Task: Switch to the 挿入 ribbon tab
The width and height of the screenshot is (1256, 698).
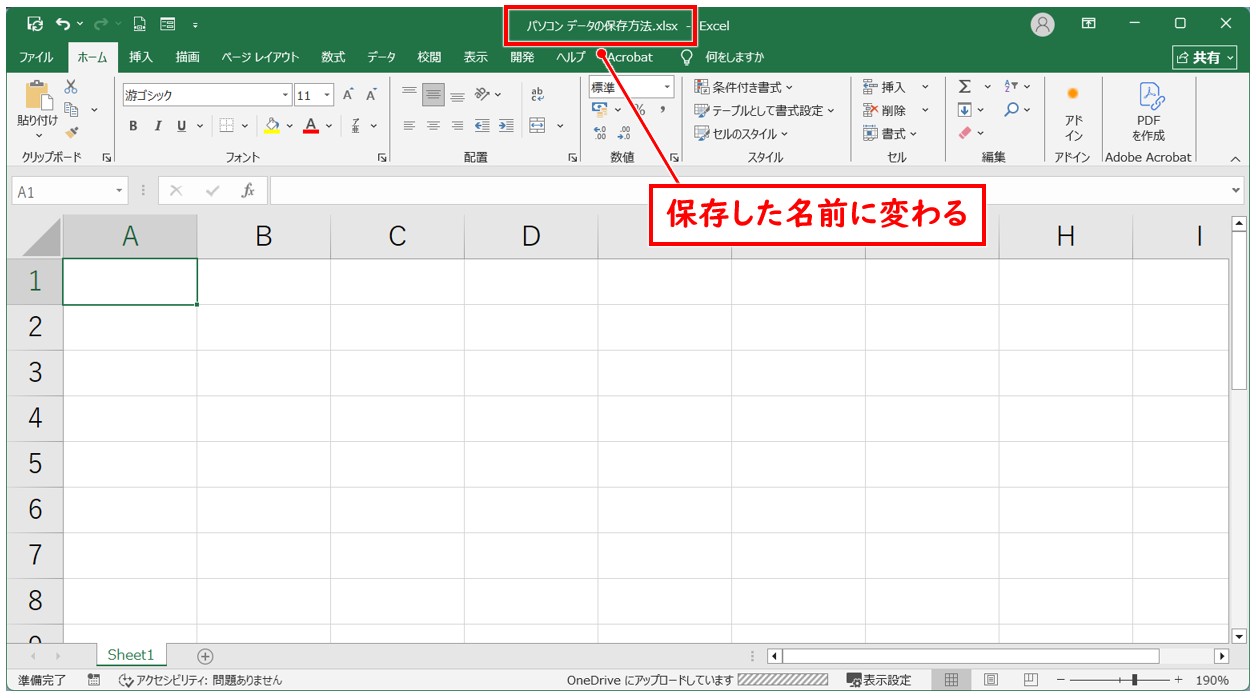Action: coord(139,57)
